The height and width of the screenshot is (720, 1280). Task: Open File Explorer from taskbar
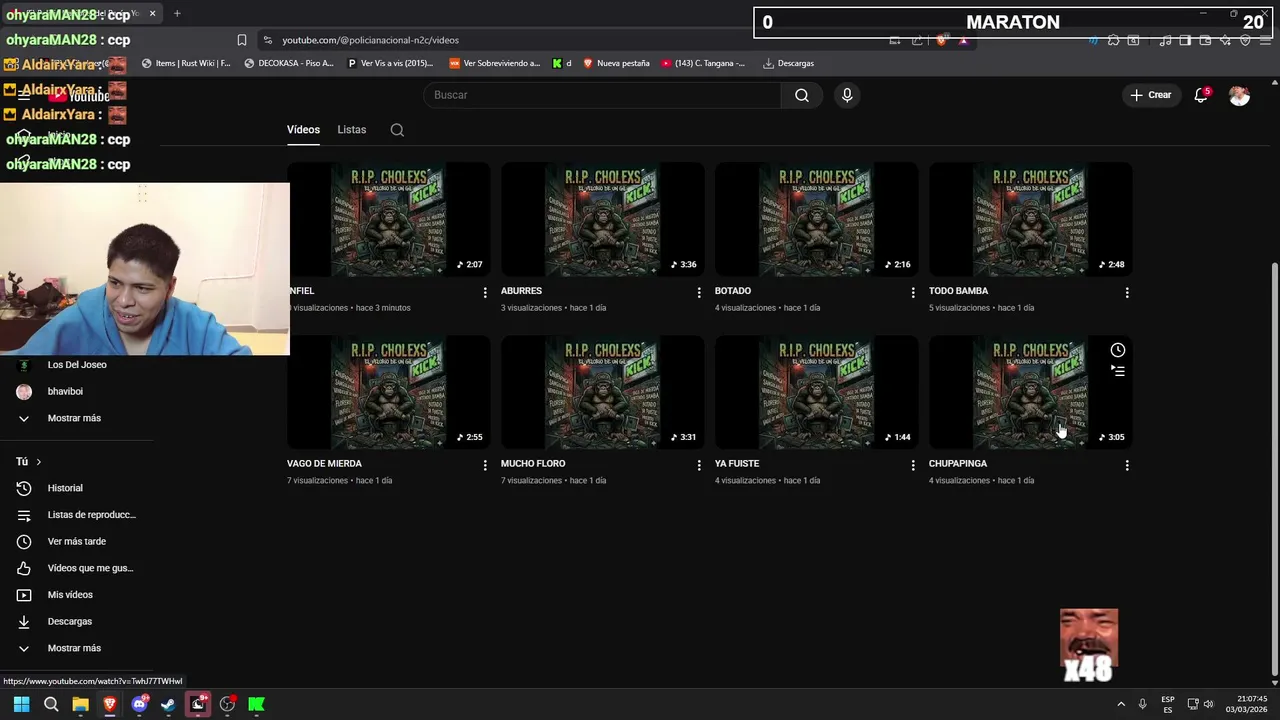pyautogui.click(x=80, y=704)
